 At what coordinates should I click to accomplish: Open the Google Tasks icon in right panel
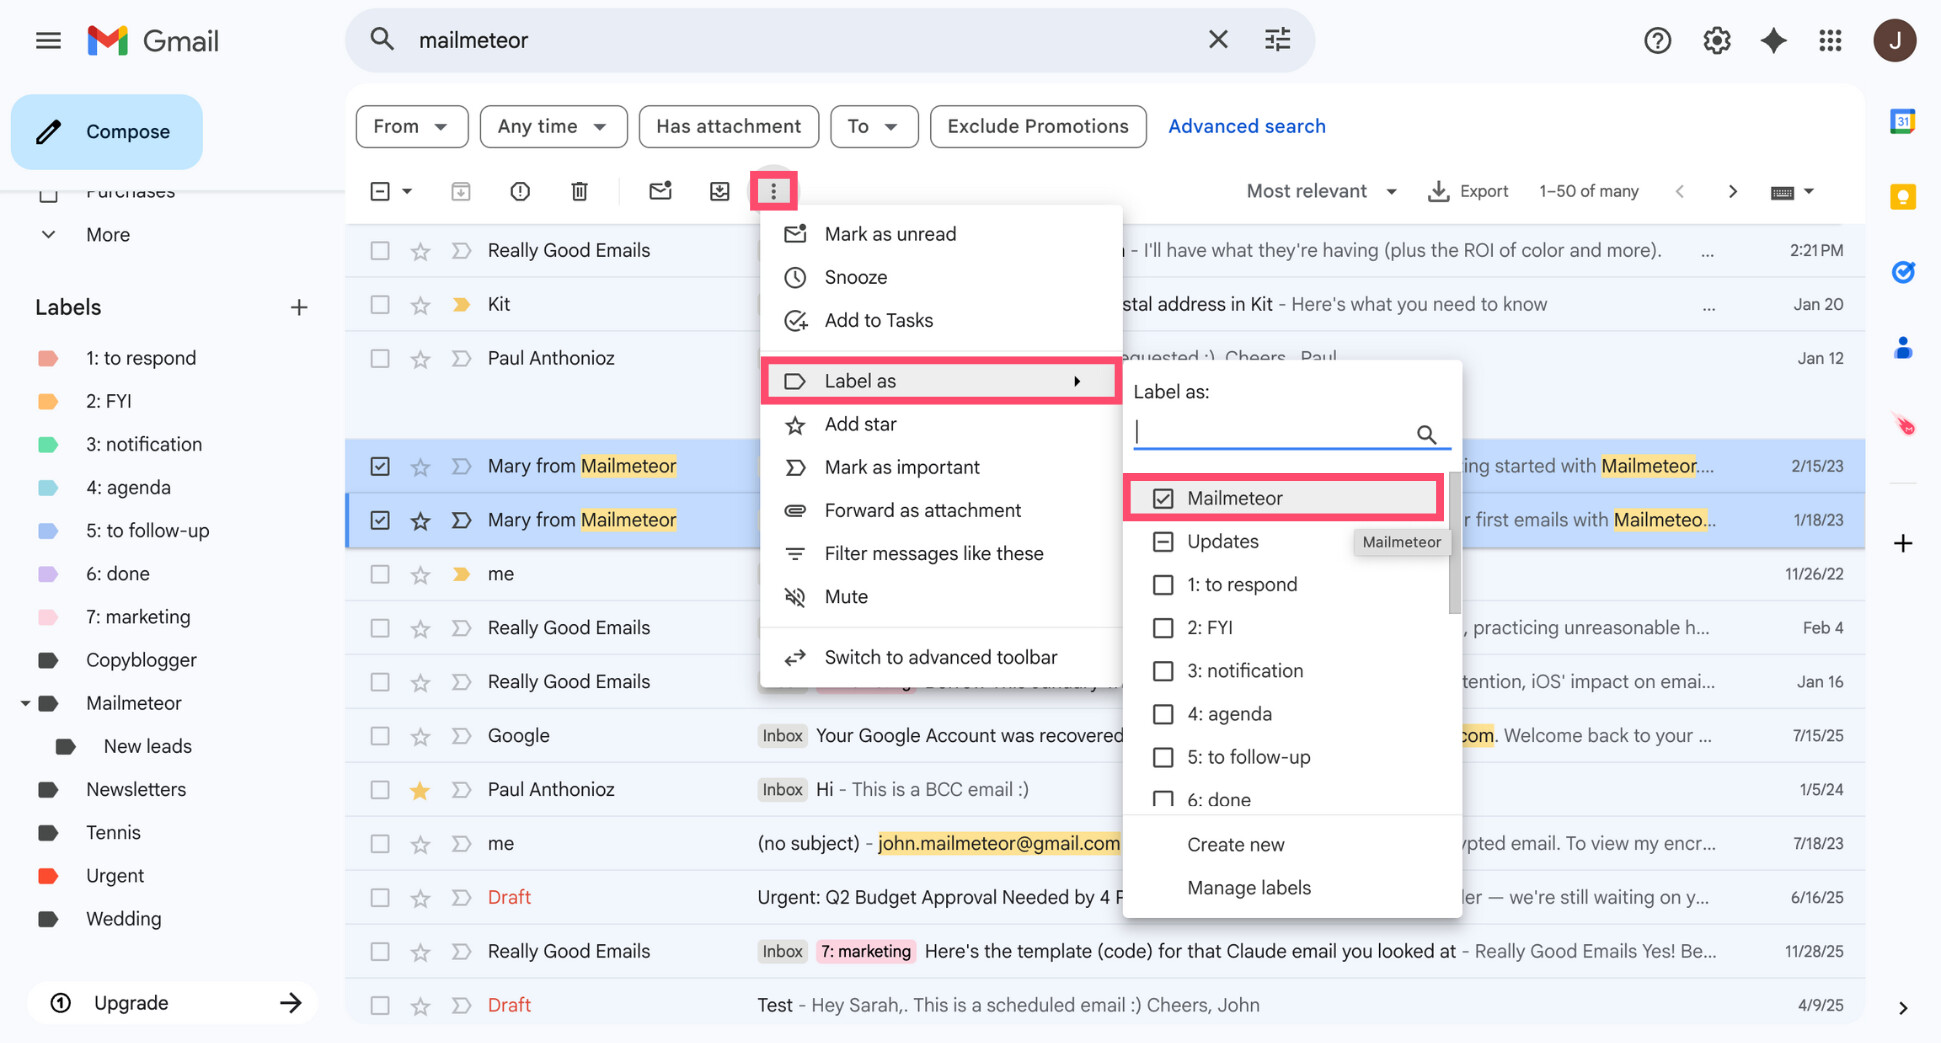pos(1903,272)
